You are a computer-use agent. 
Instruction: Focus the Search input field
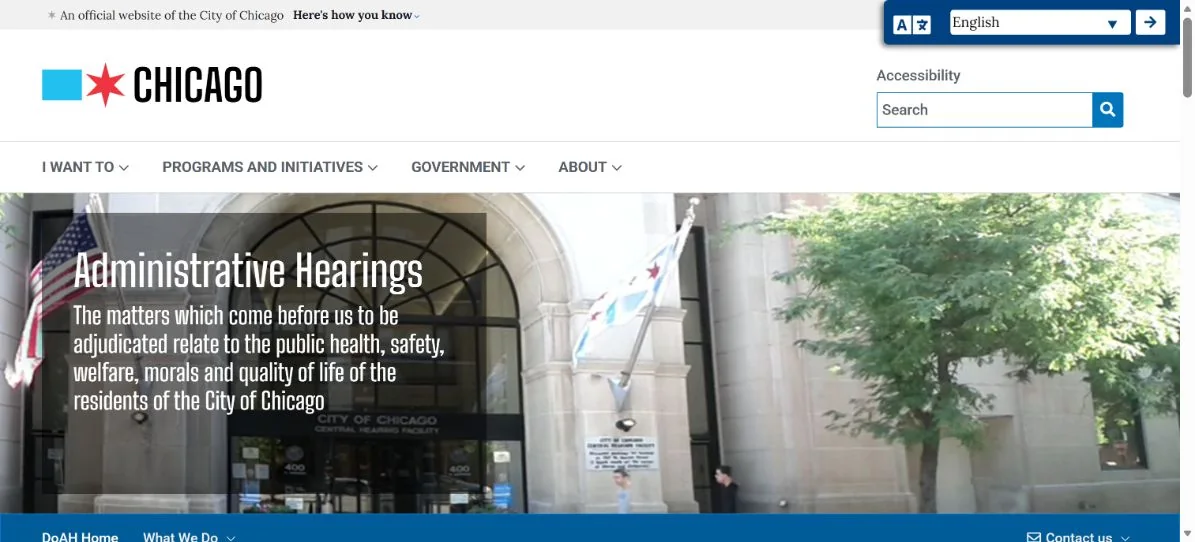pyautogui.click(x=984, y=110)
